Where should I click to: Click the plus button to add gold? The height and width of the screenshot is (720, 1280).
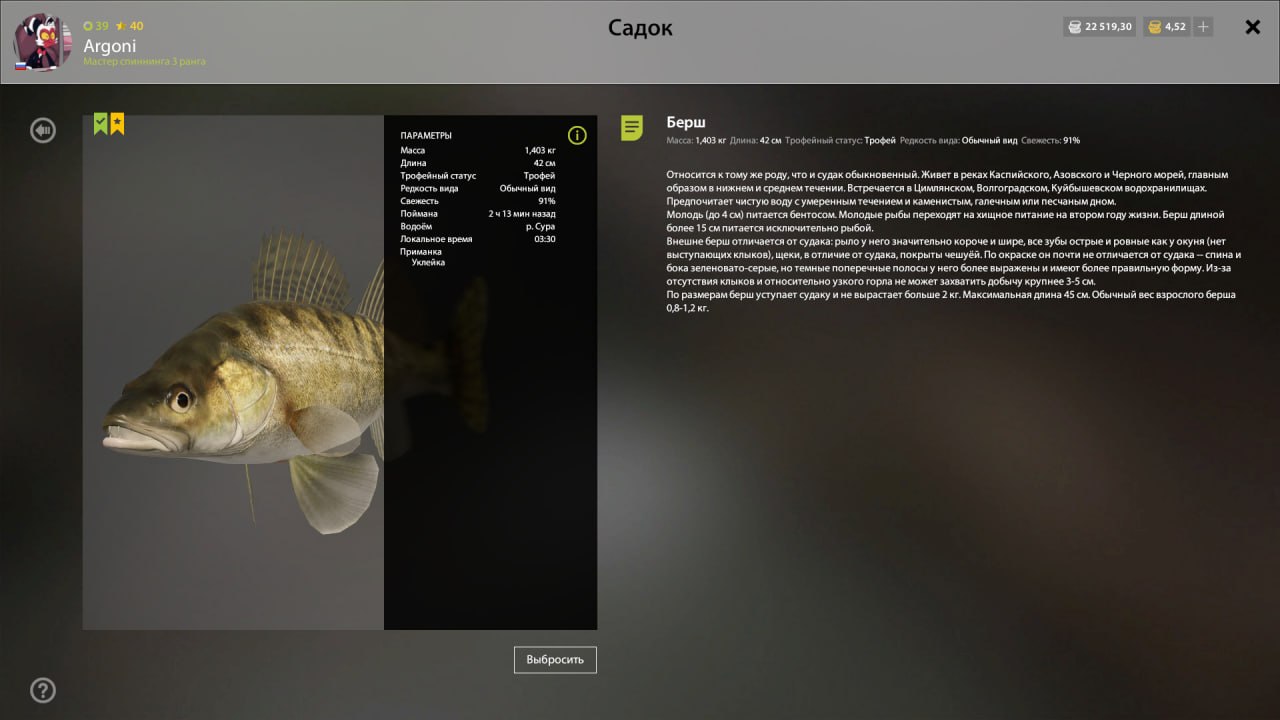pos(1203,27)
